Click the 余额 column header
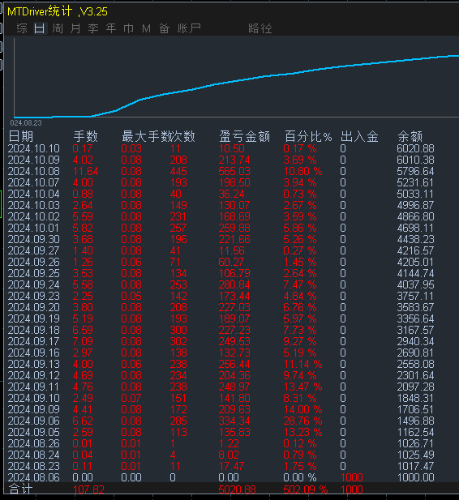The image size is (459, 500). (x=410, y=137)
